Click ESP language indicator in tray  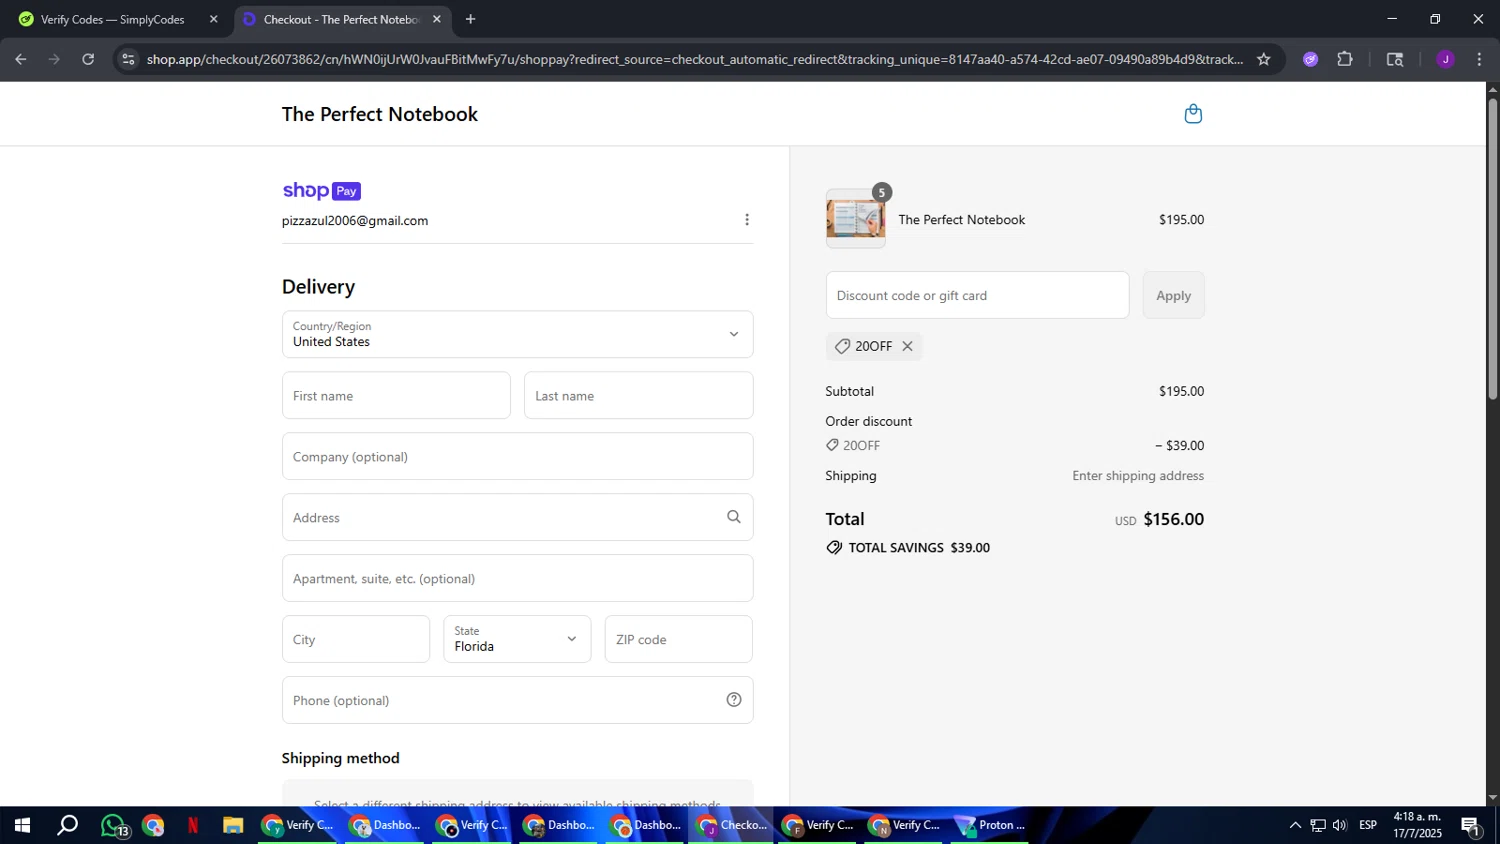point(1368,825)
